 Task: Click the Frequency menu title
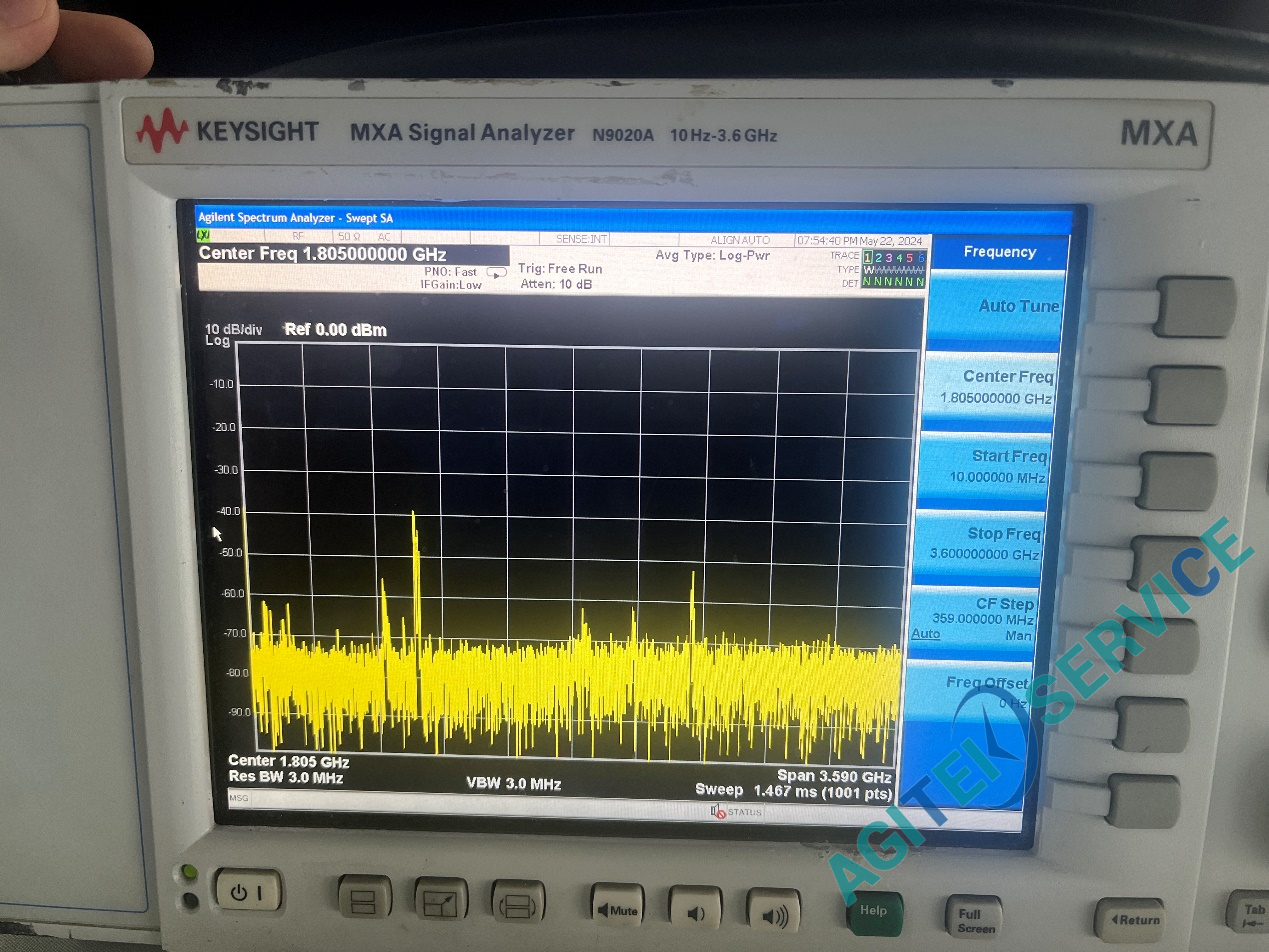pyautogui.click(x=999, y=252)
